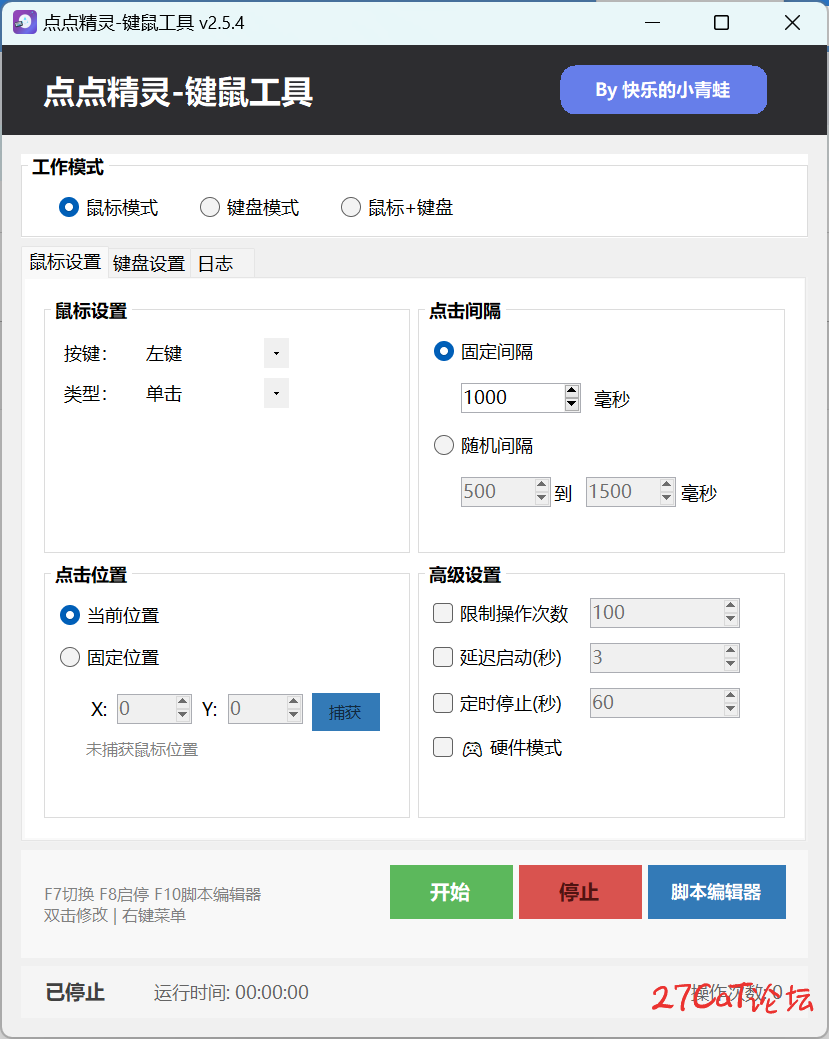Select 键盘模式 radio button
Viewport: 829px width, 1039px height.
pyautogui.click(x=210, y=208)
